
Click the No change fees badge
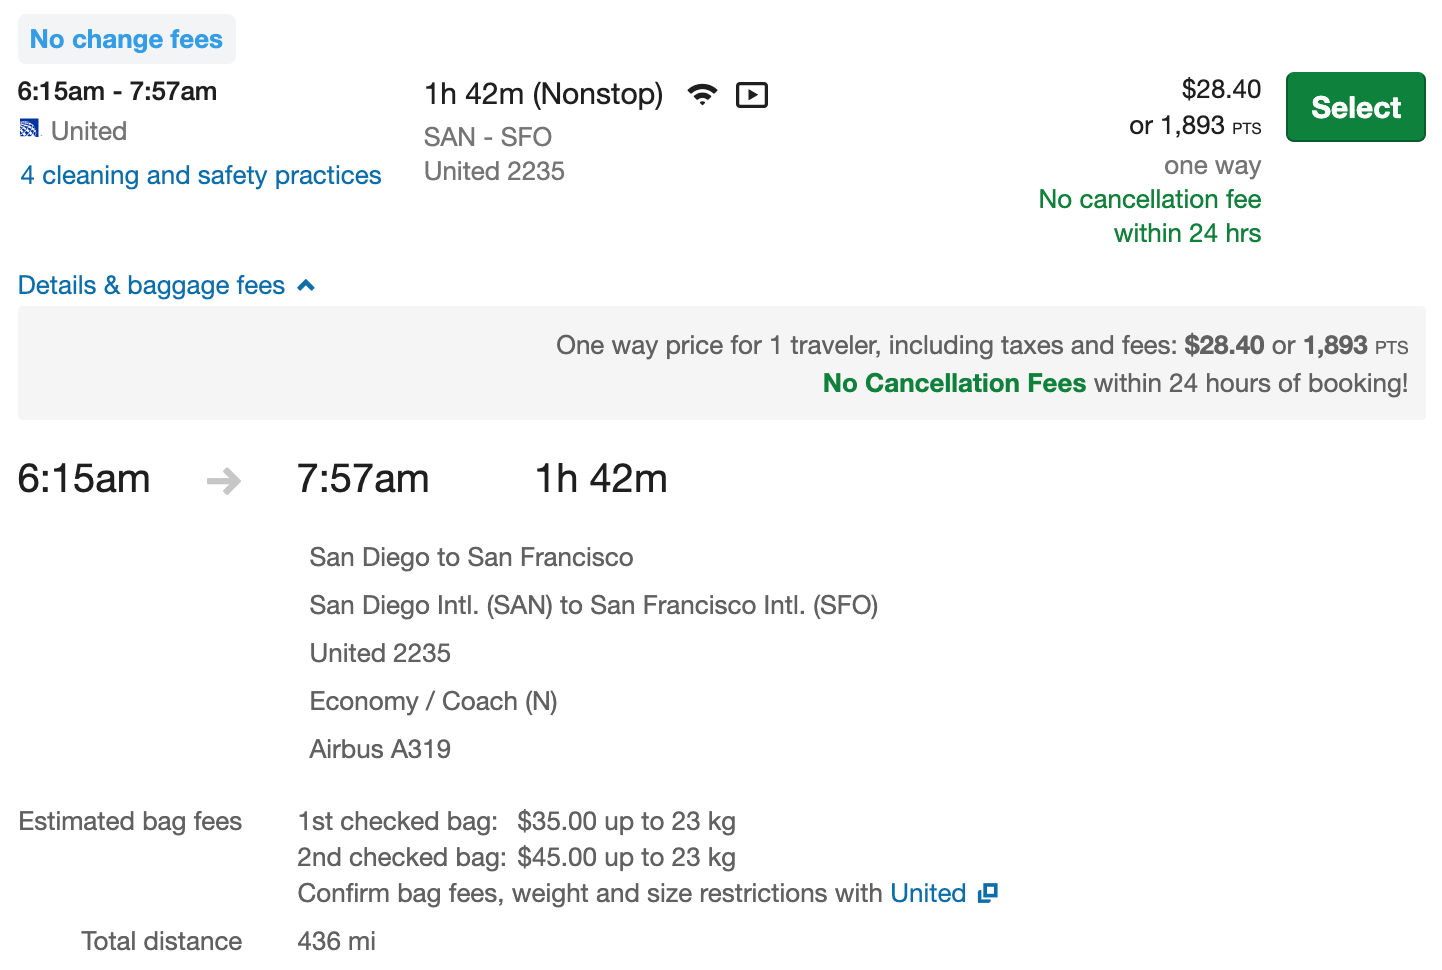[127, 39]
